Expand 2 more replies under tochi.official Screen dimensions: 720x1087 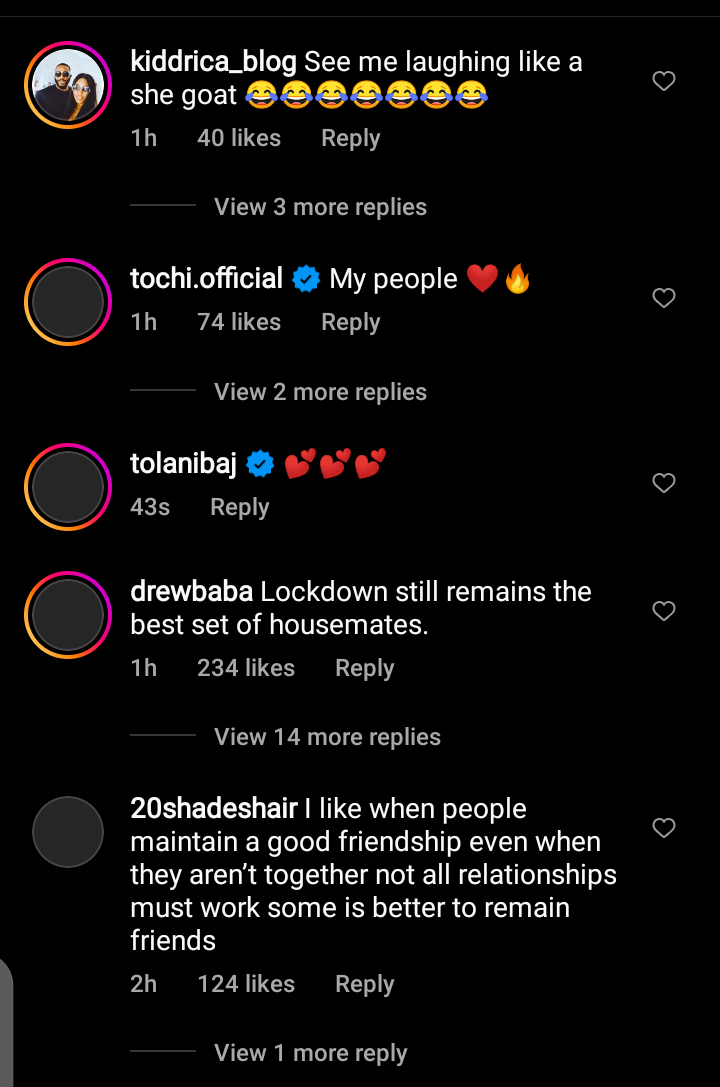pos(320,392)
